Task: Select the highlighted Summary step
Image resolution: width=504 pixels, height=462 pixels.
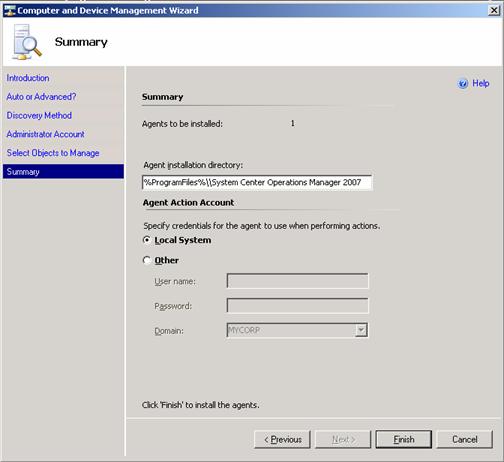Action: point(63,171)
